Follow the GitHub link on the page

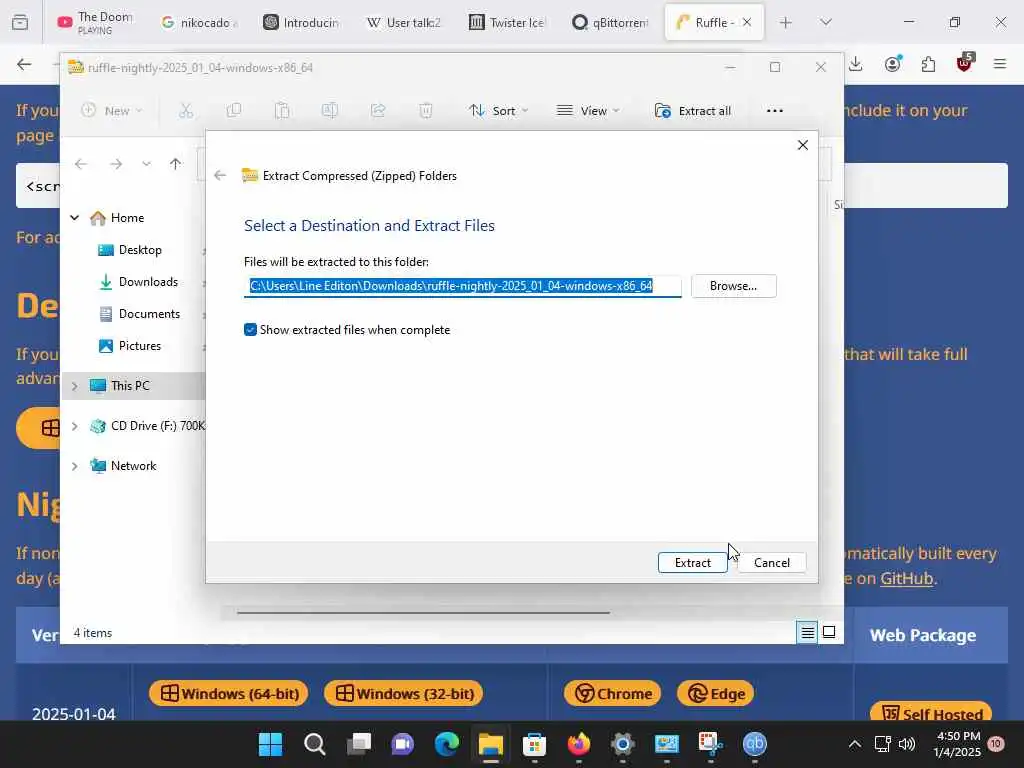(906, 579)
